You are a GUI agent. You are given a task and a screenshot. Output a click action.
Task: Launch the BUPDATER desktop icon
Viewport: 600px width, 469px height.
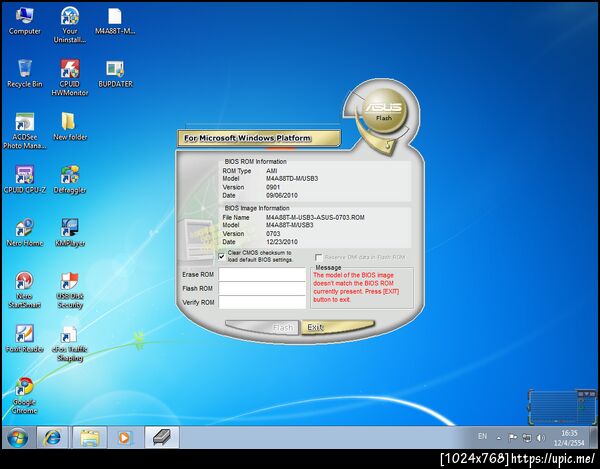(x=115, y=74)
